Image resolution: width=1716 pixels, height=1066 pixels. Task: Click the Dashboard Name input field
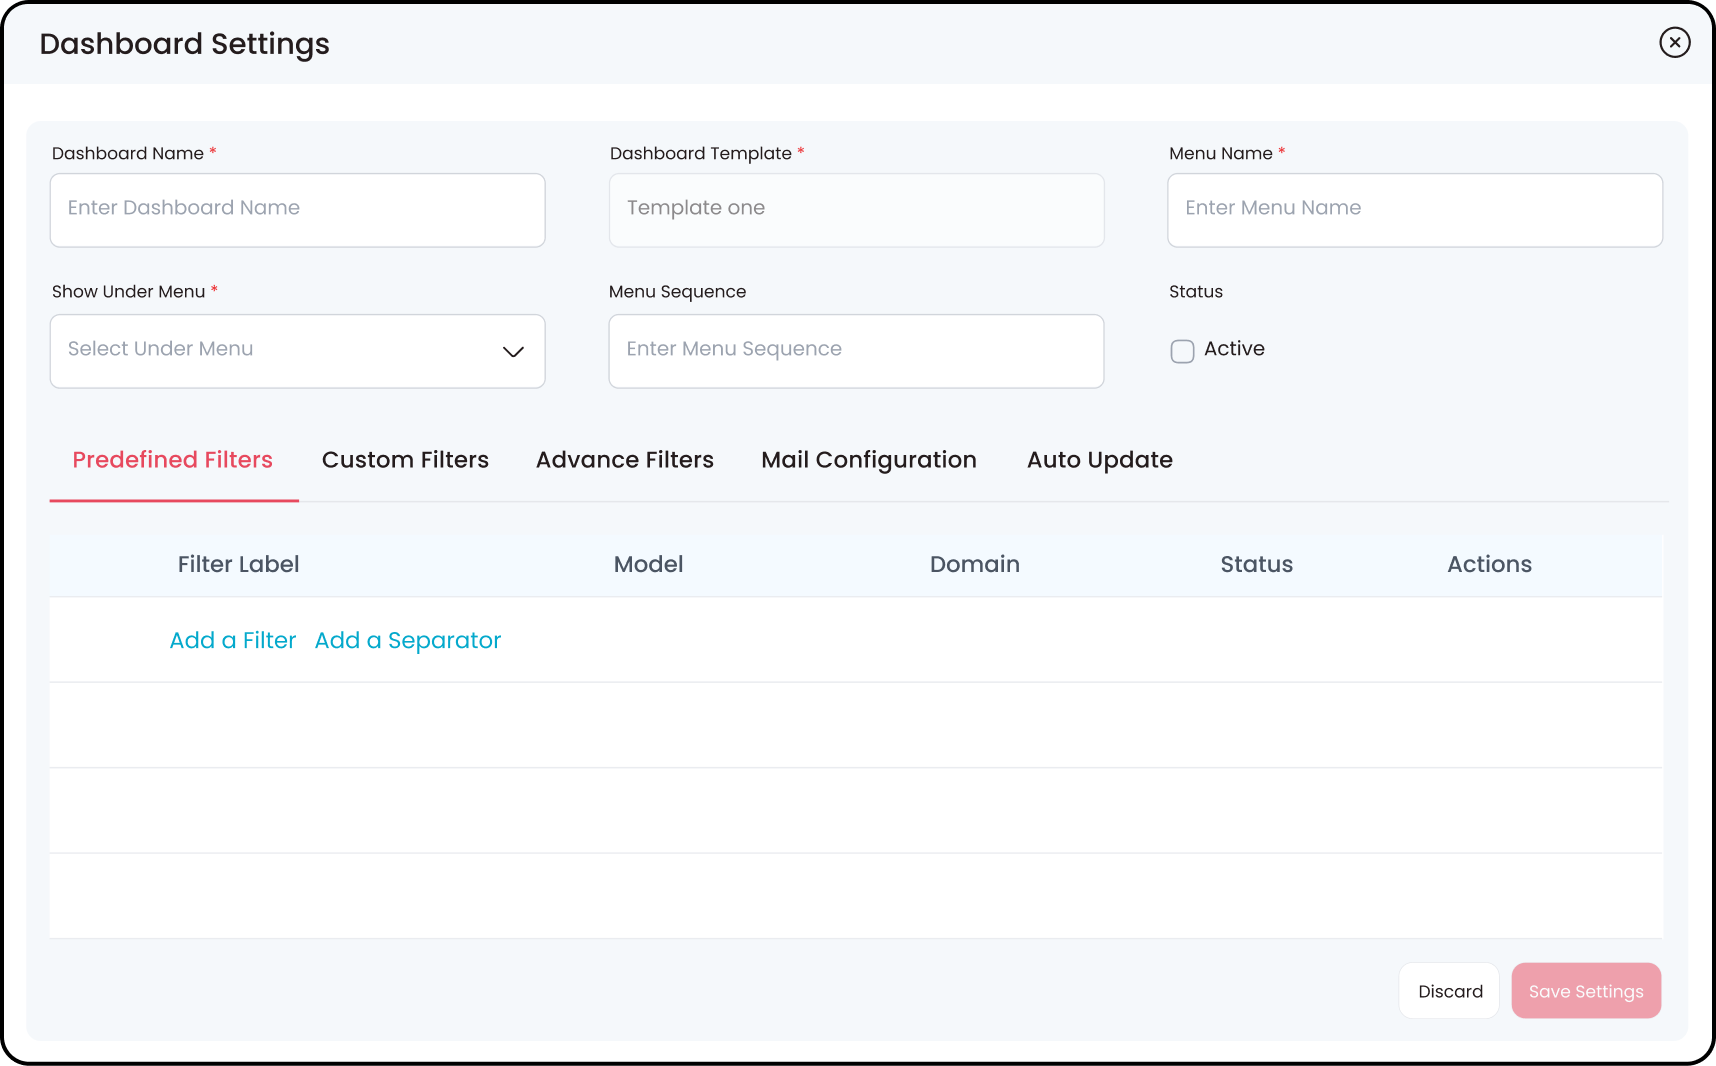297,210
